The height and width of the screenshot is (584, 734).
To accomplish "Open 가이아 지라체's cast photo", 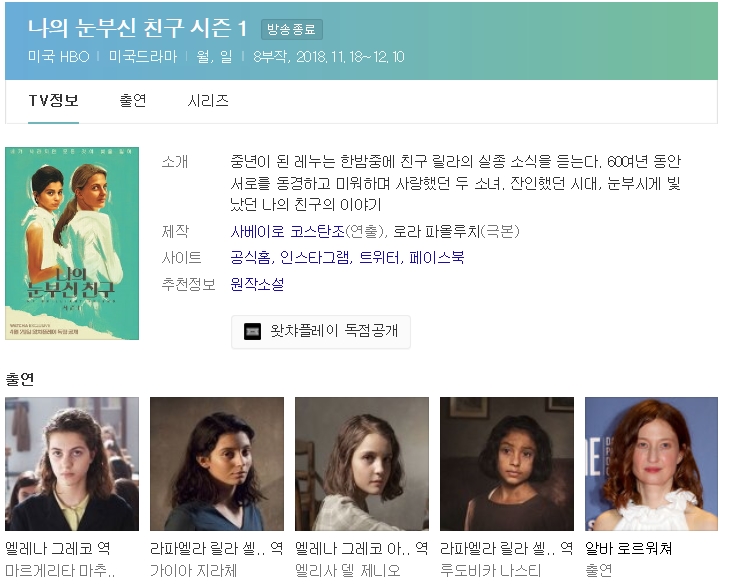I will [x=216, y=464].
